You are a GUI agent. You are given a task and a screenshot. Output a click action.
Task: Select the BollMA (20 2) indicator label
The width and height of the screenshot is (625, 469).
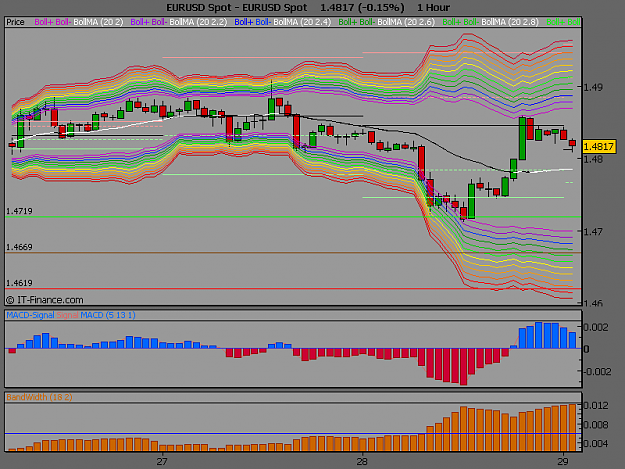pos(98,22)
